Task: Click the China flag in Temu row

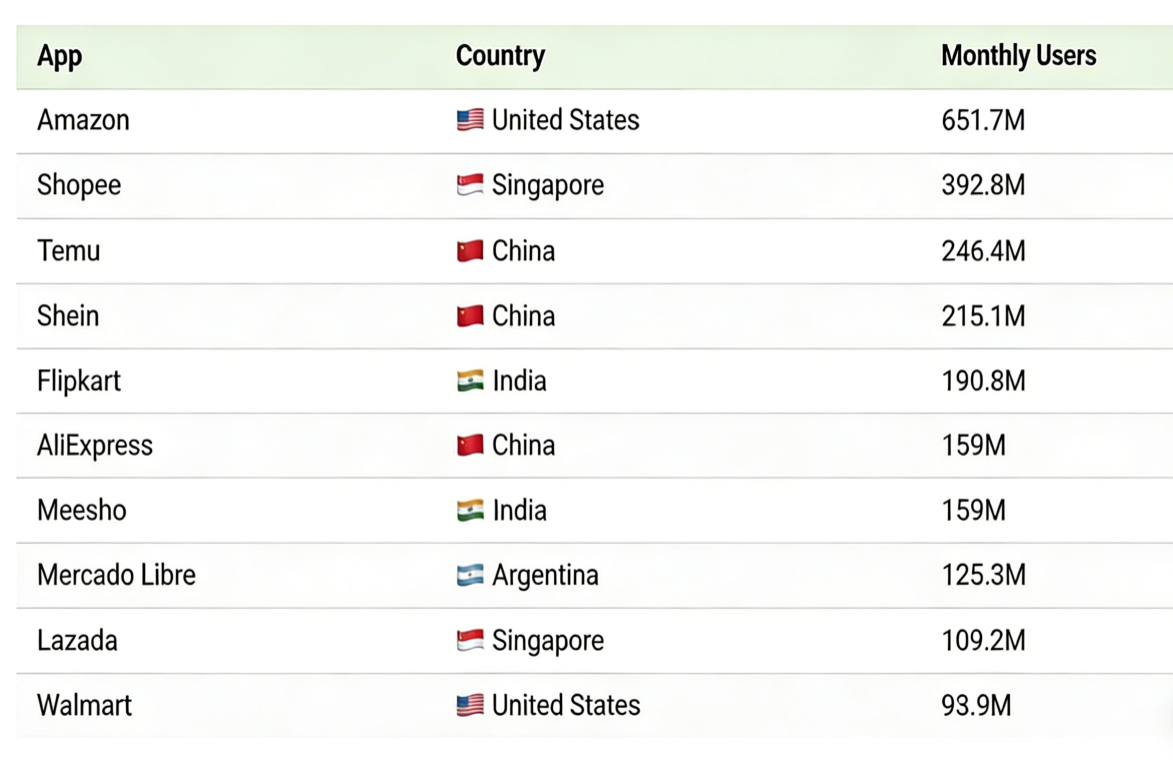Action: [470, 250]
